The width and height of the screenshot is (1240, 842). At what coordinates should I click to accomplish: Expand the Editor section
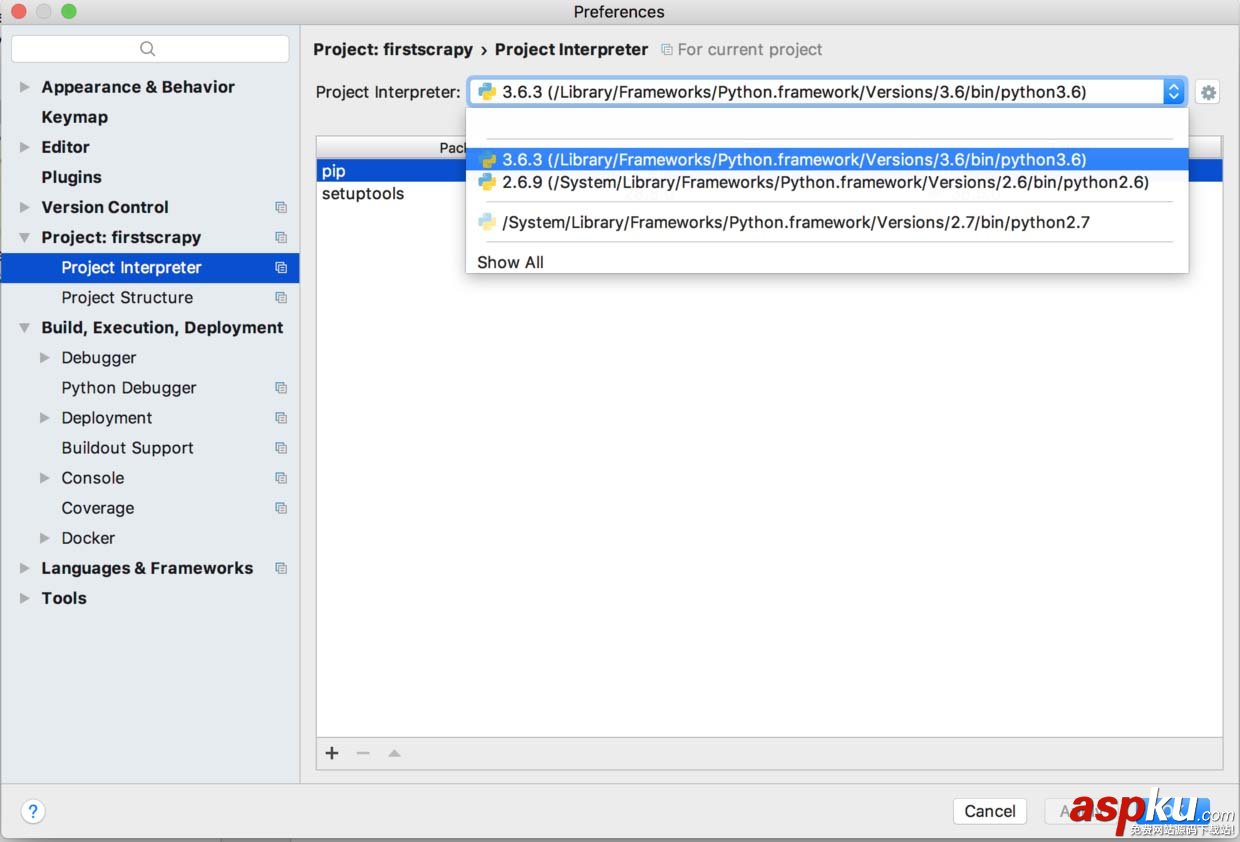tap(25, 147)
